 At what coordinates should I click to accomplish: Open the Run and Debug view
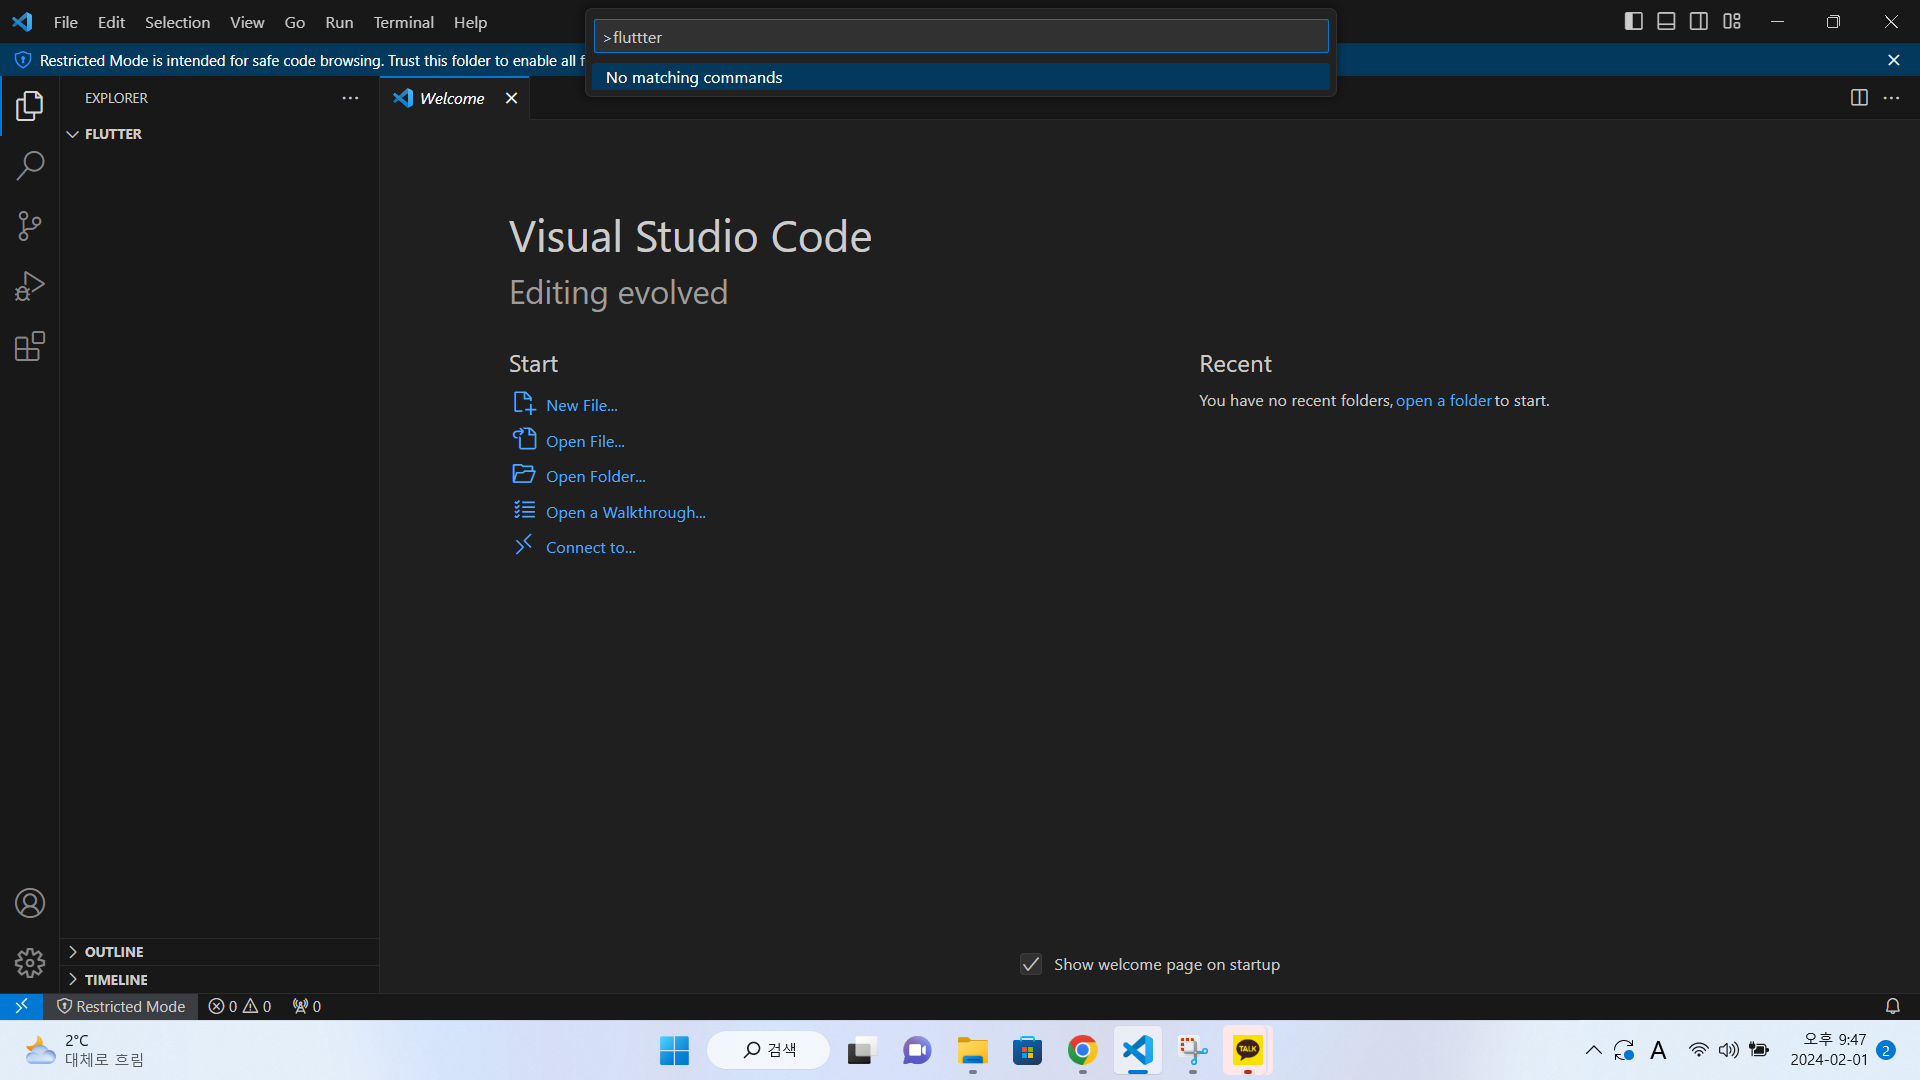click(30, 286)
